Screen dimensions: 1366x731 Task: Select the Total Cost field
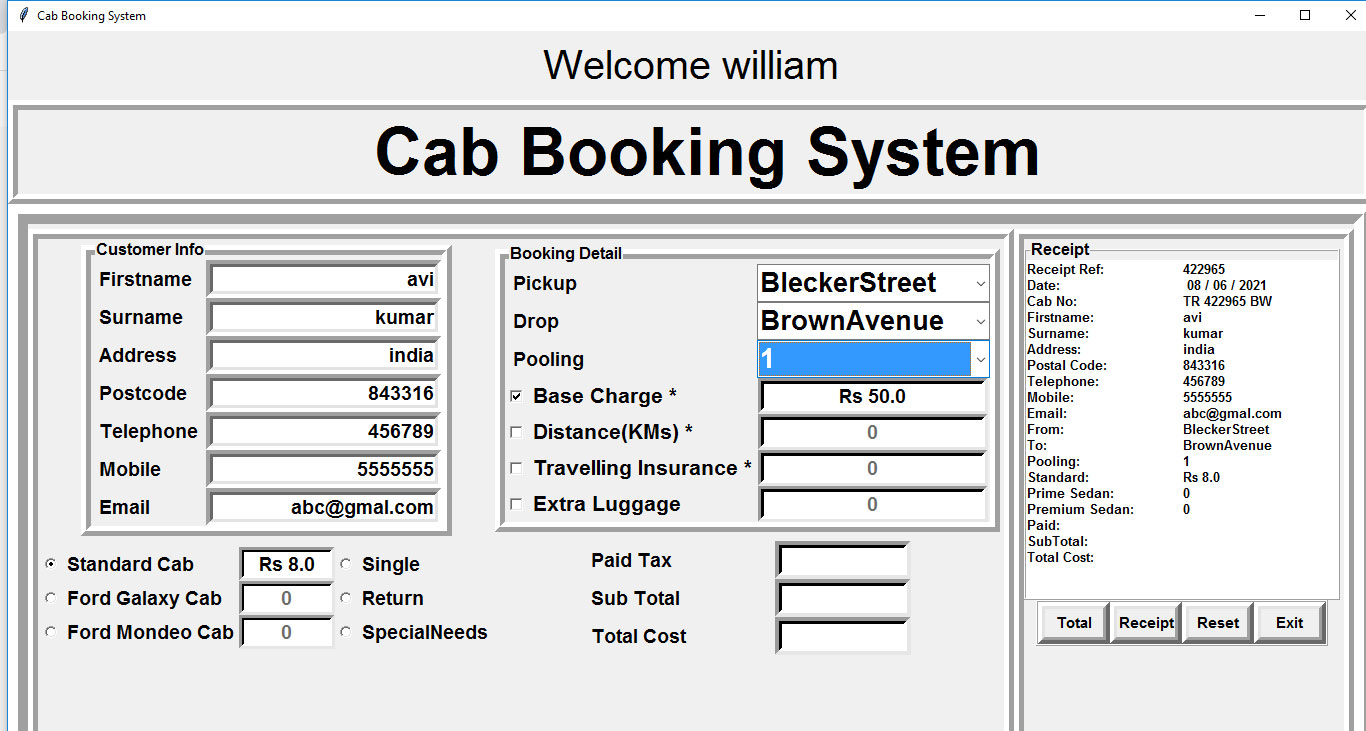tap(842, 637)
